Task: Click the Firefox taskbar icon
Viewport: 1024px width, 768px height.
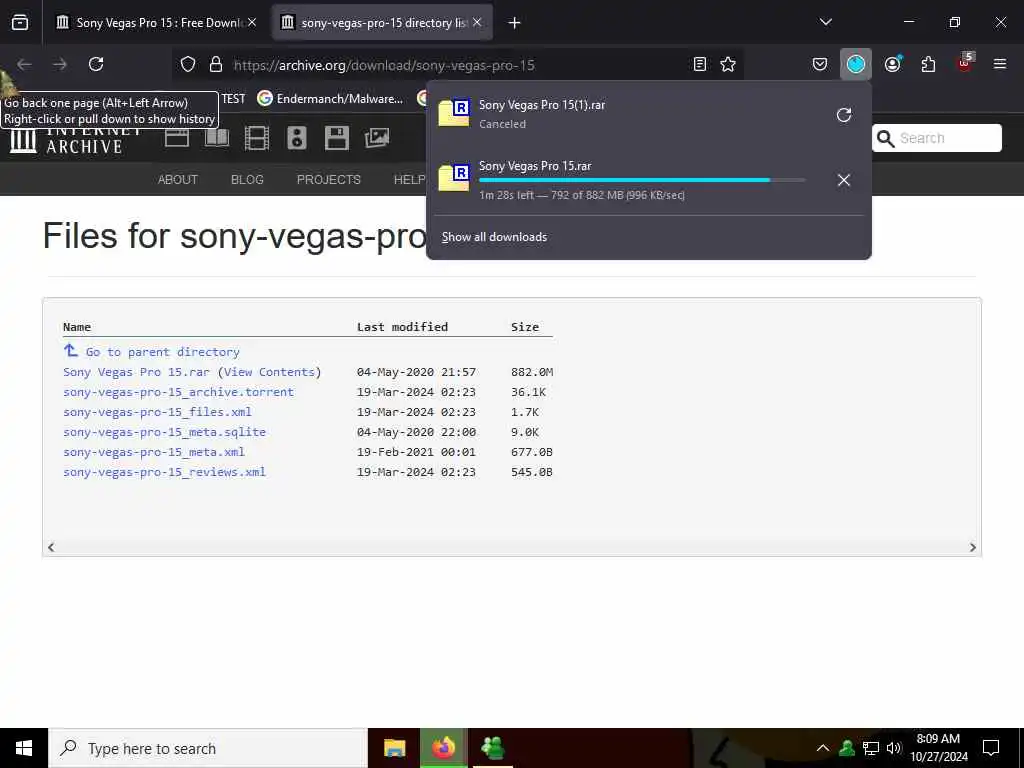Action: coord(443,748)
